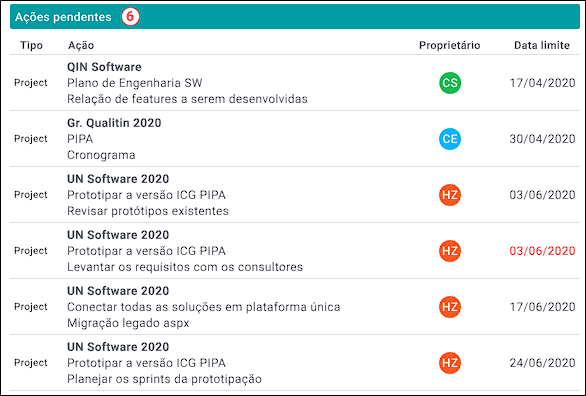Click the red pending count badge 6

pyautogui.click(x=130, y=17)
